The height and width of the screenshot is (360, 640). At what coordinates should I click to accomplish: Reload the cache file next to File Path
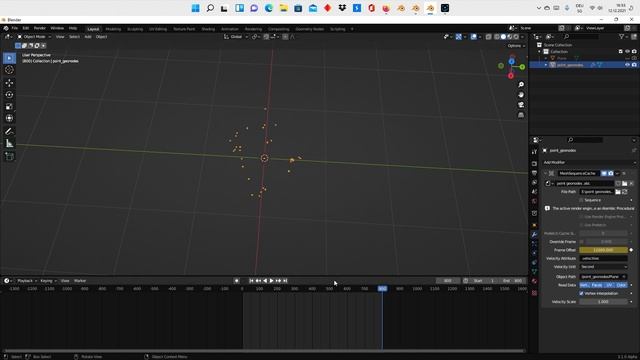pyautogui.click(x=625, y=192)
